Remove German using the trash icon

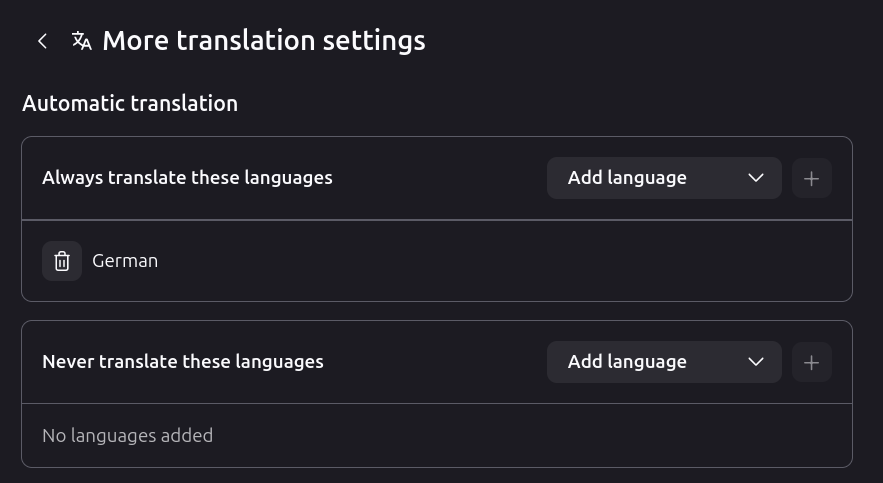[62, 261]
